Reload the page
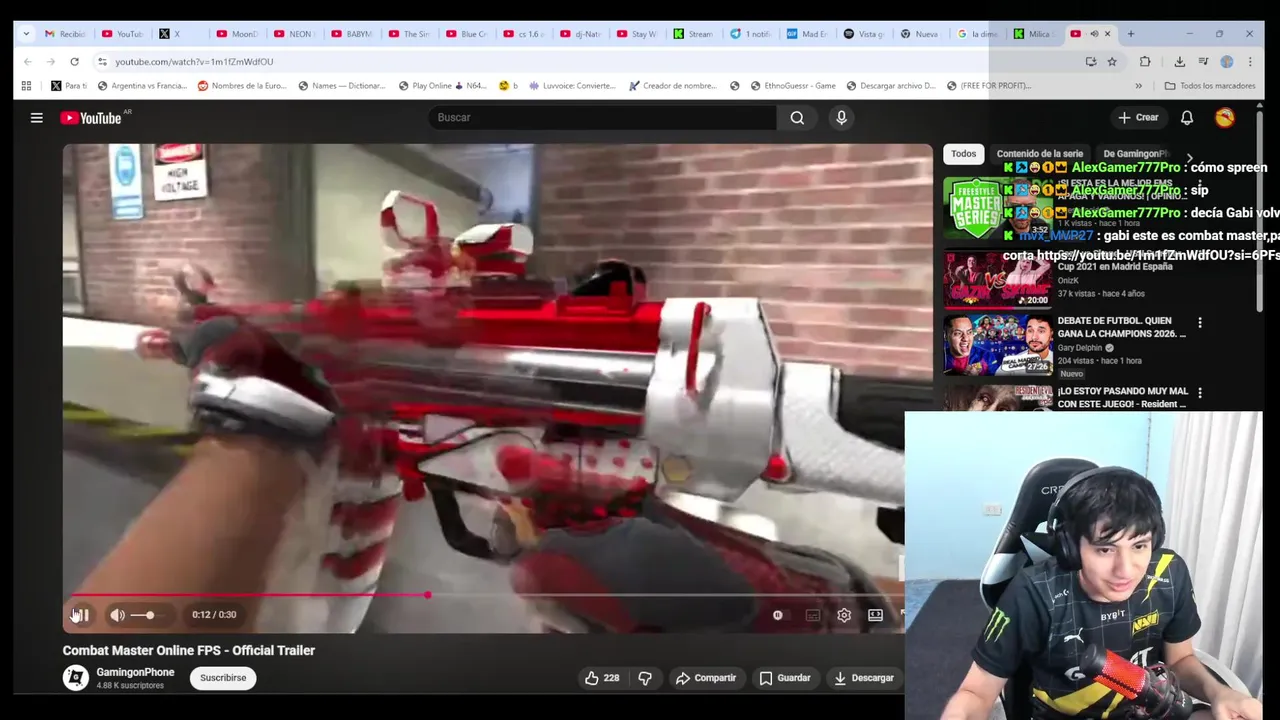Image resolution: width=1280 pixels, height=720 pixels. click(x=74, y=61)
